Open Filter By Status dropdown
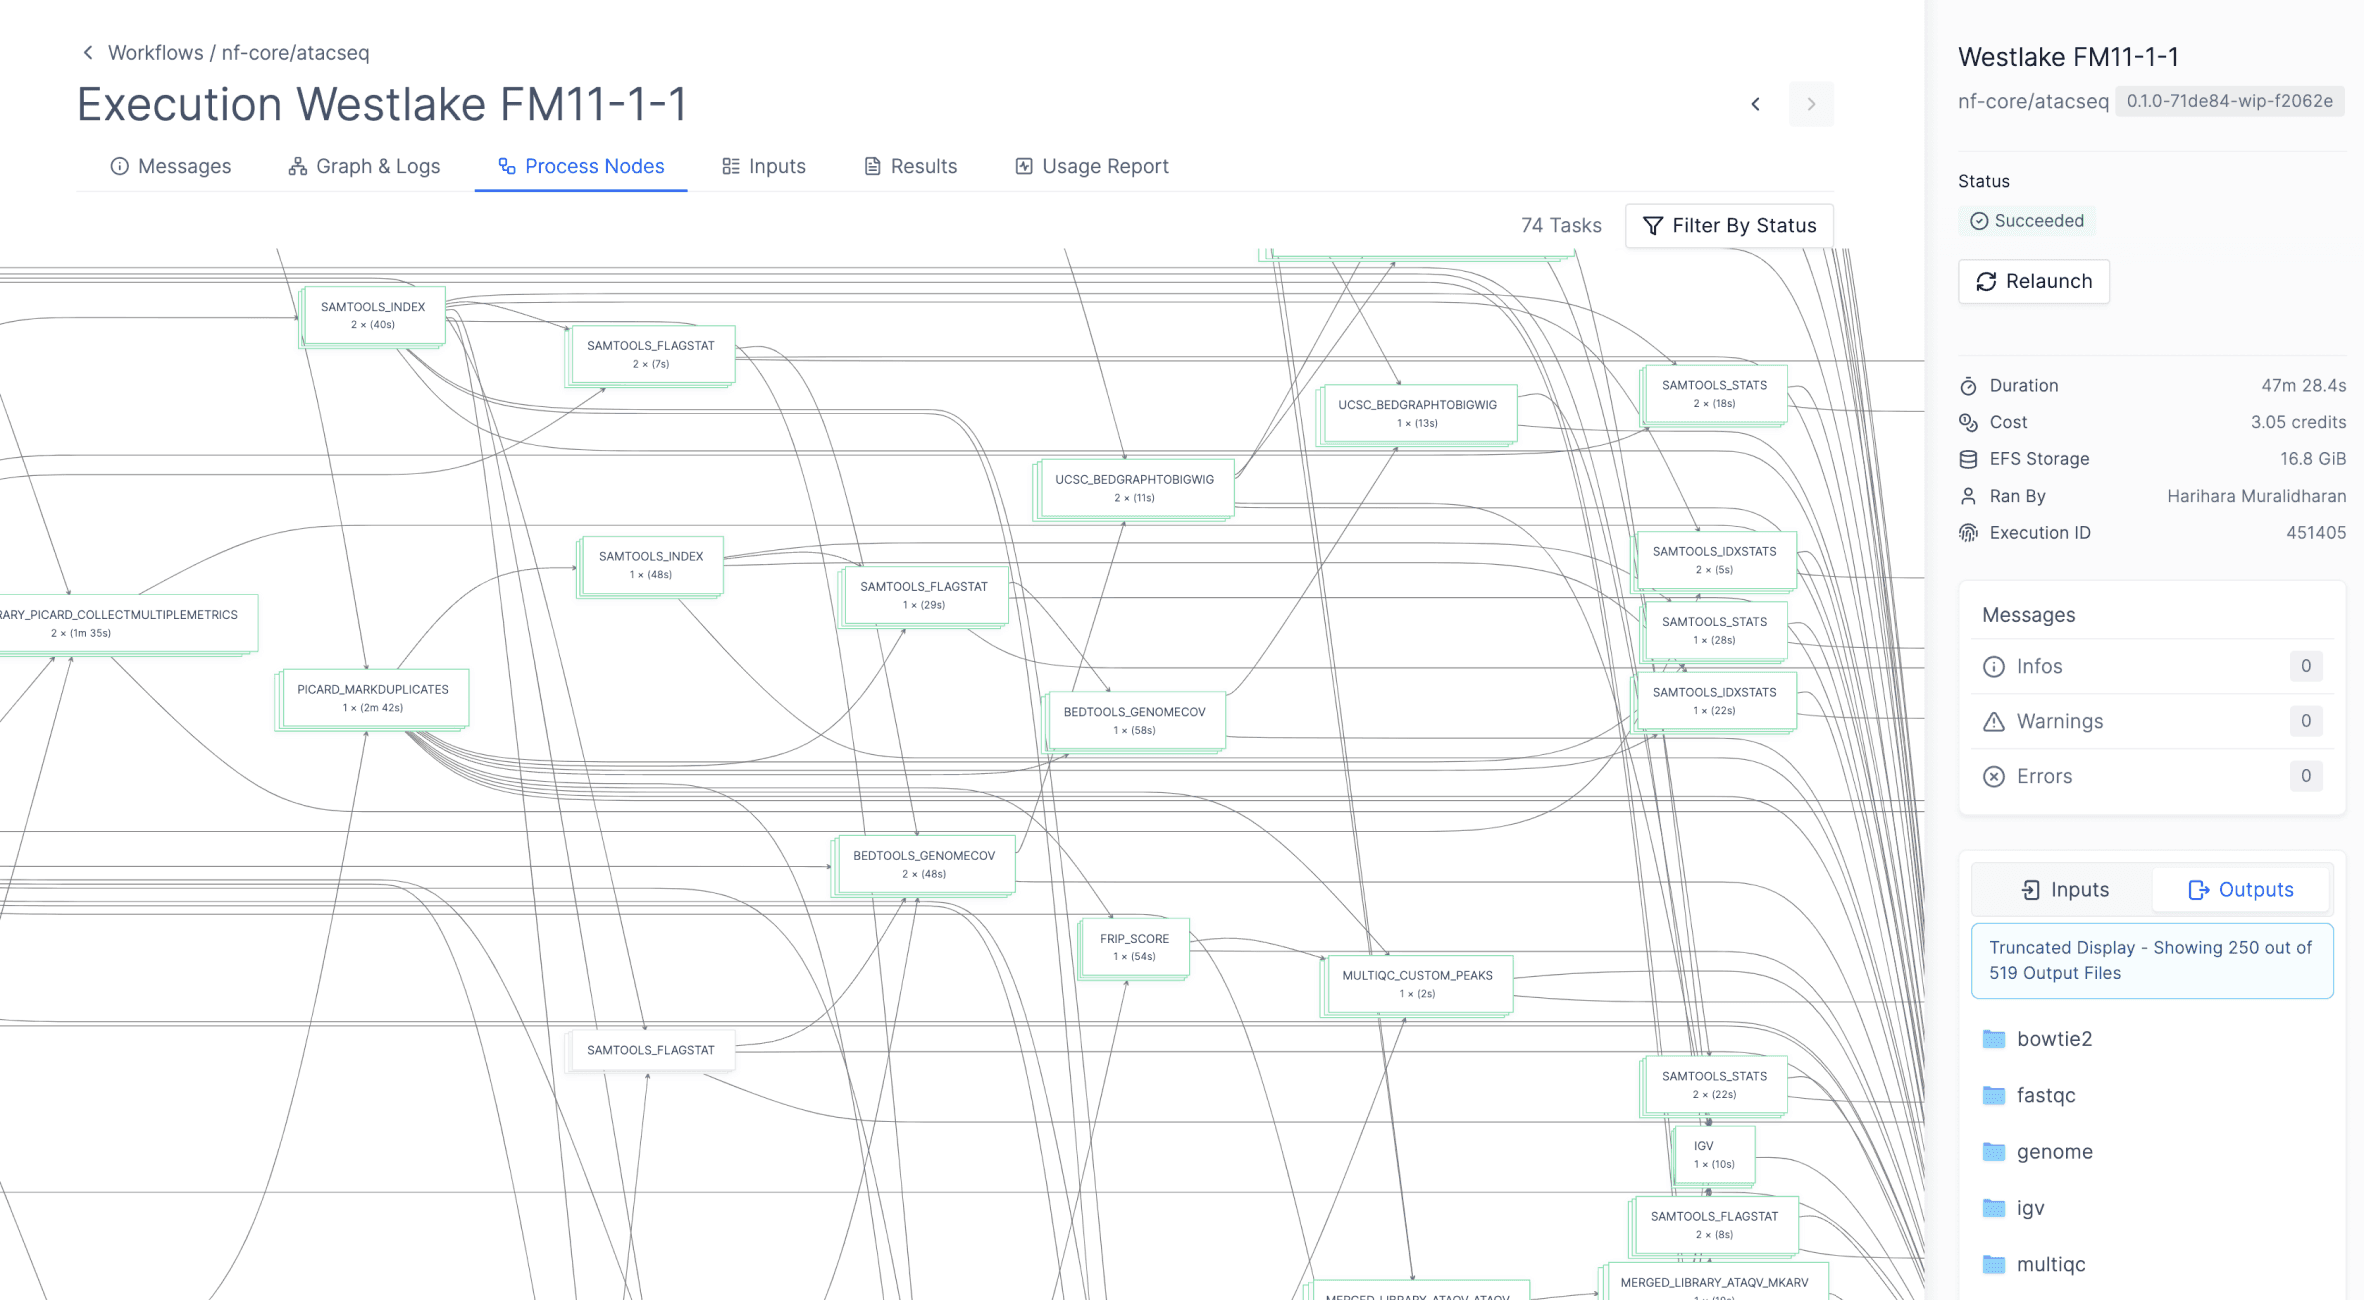Screen dimensions: 2364x1300 click(x=1729, y=226)
